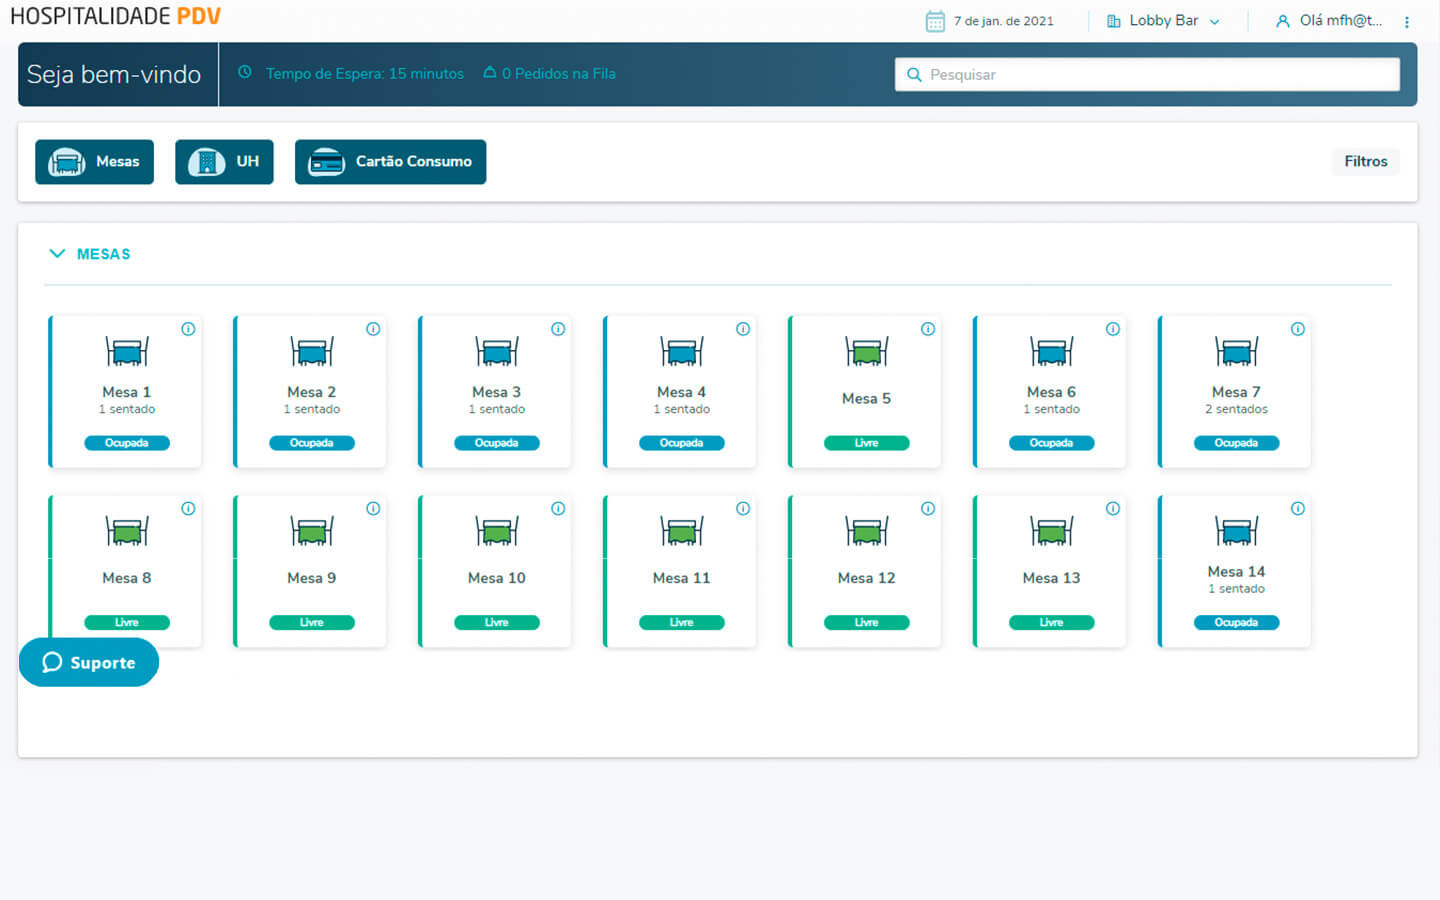Select the Cartão Consumo tab
This screenshot has width=1440, height=900.
390,162
